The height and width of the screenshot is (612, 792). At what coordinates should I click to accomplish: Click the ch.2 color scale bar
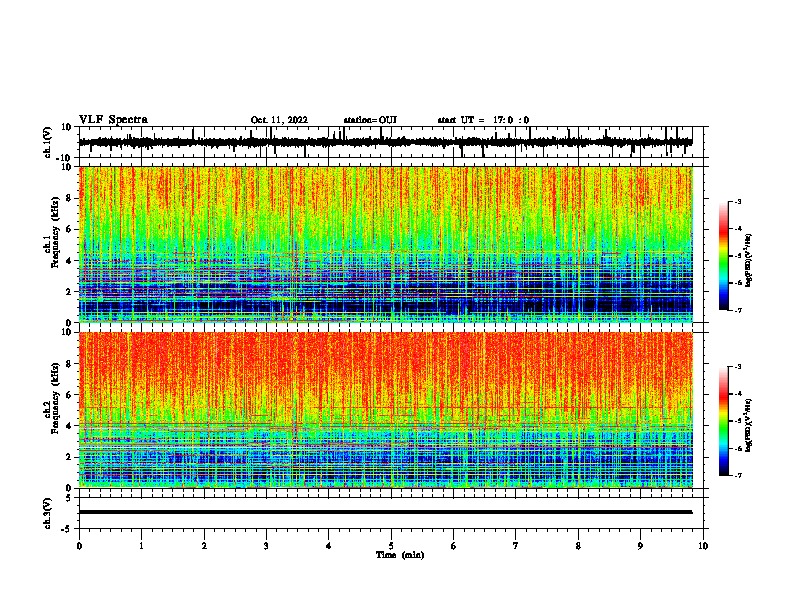(724, 421)
